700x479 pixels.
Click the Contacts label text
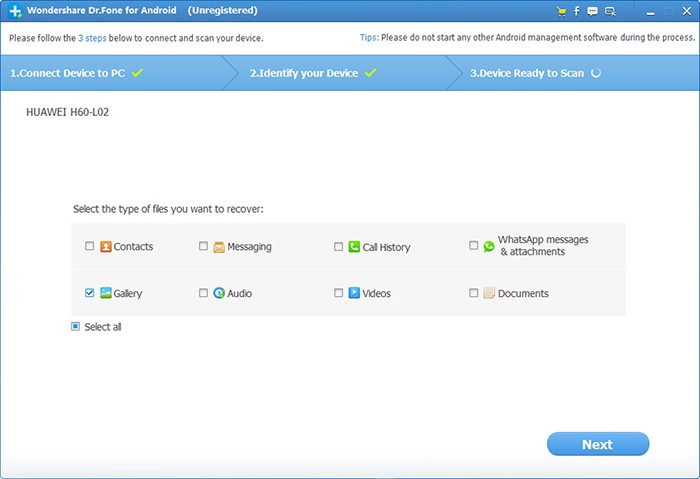[x=133, y=246]
